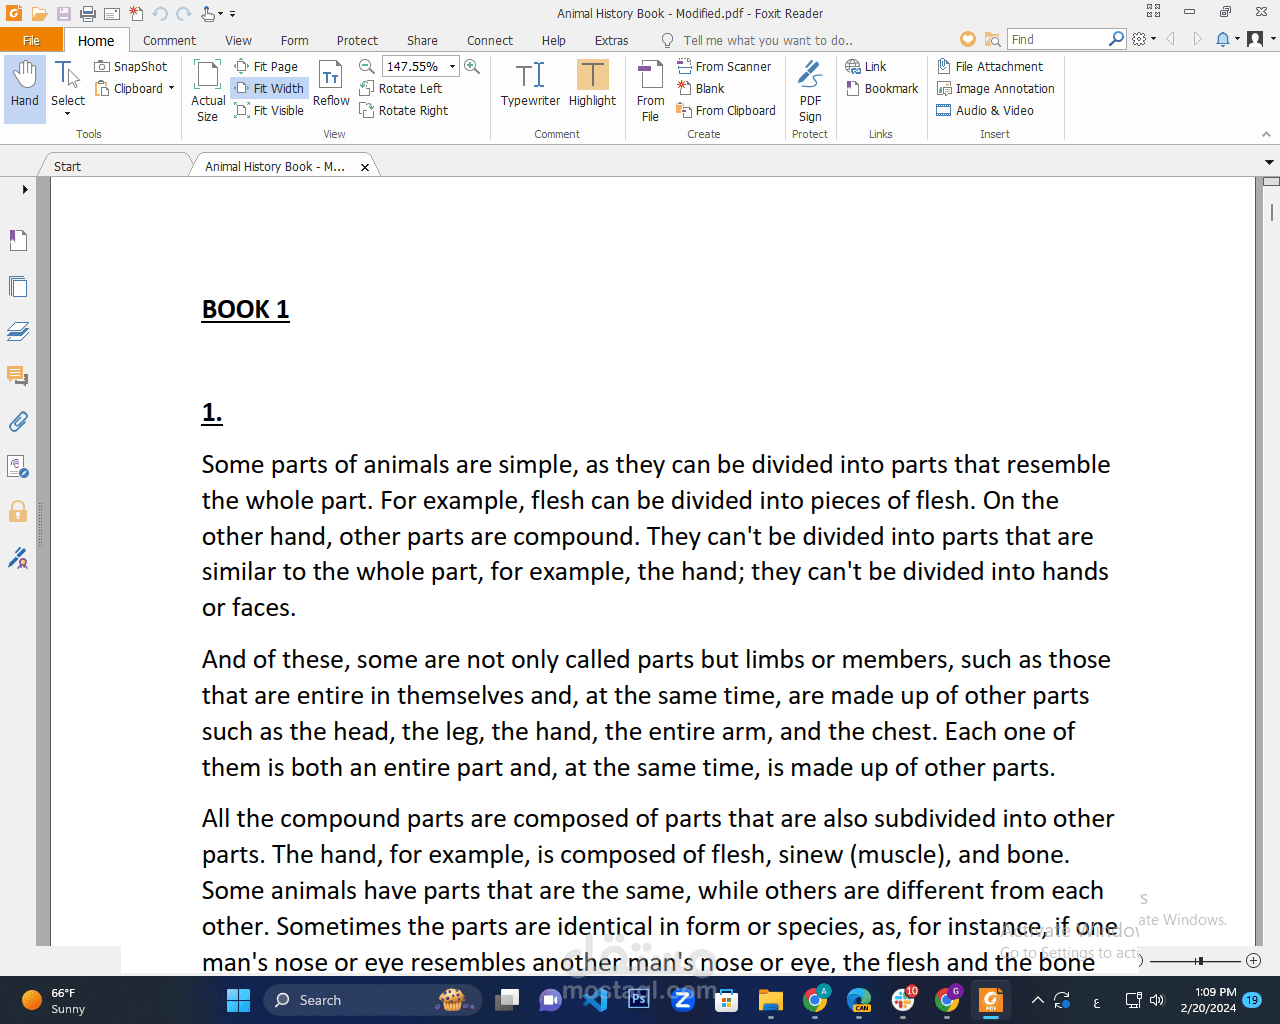
Task: Open the Select tool dropdown
Action: pyautogui.click(x=68, y=113)
